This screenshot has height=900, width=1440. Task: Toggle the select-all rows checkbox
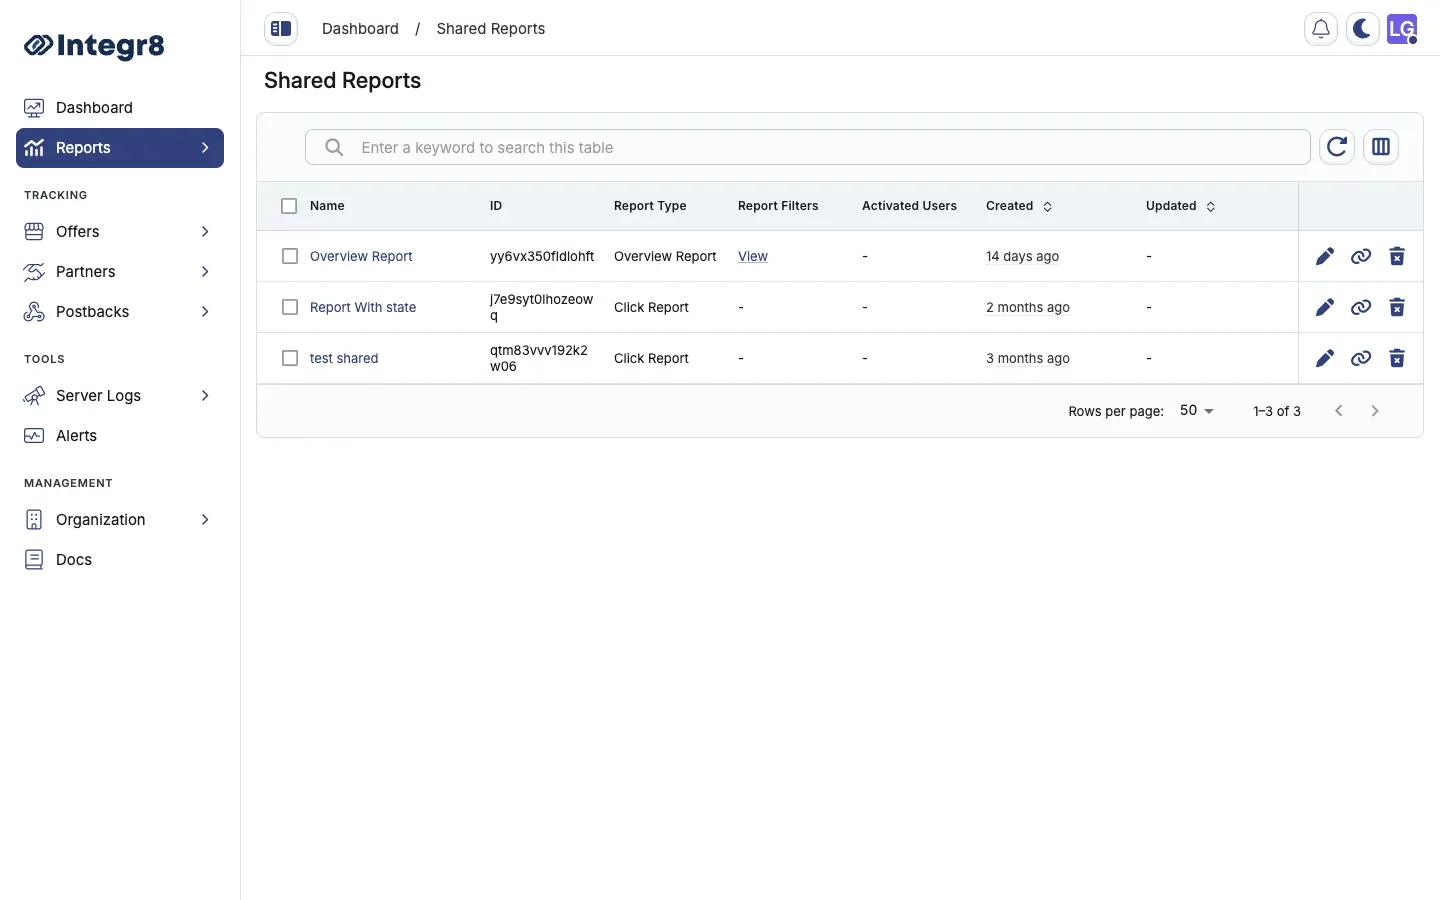coord(289,206)
